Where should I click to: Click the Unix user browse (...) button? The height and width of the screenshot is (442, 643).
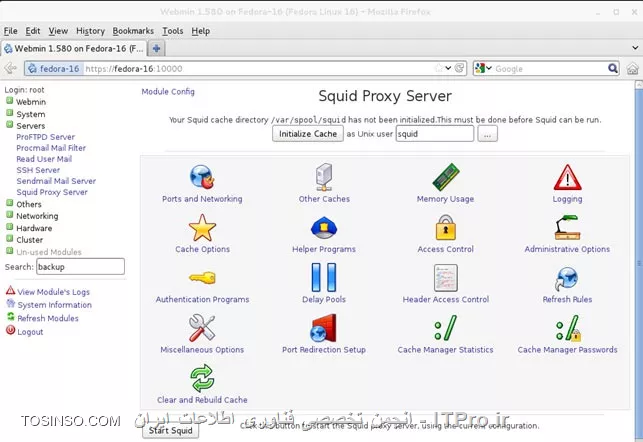pyautogui.click(x=488, y=134)
